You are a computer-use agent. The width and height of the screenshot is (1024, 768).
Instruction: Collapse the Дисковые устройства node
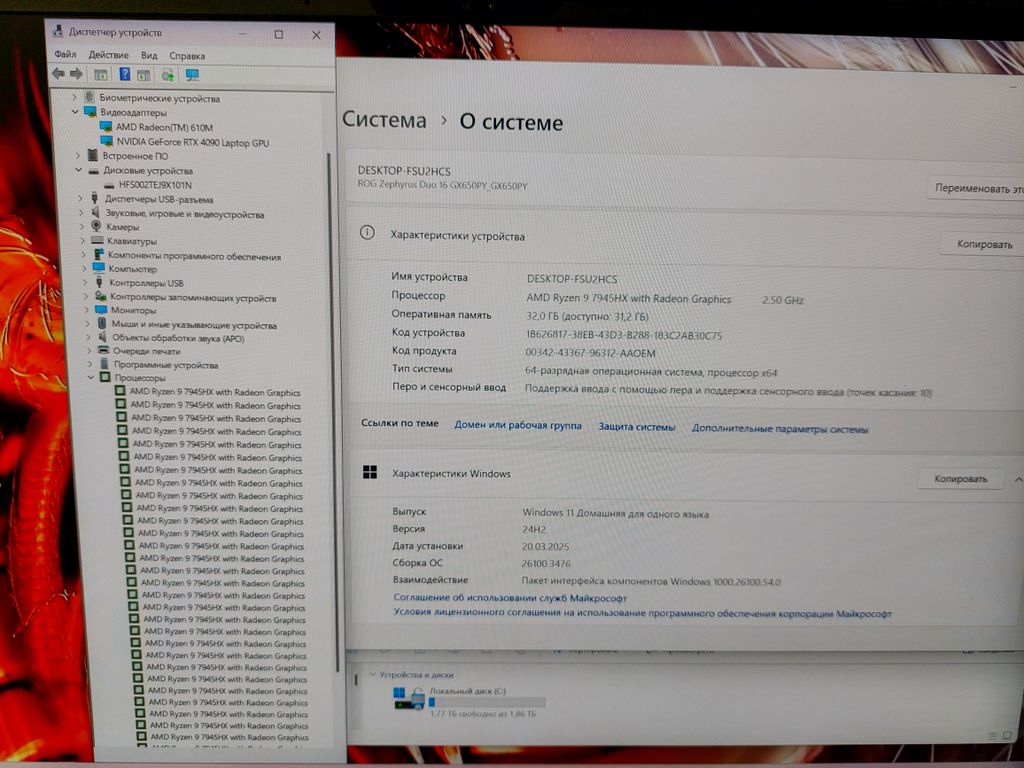point(78,170)
